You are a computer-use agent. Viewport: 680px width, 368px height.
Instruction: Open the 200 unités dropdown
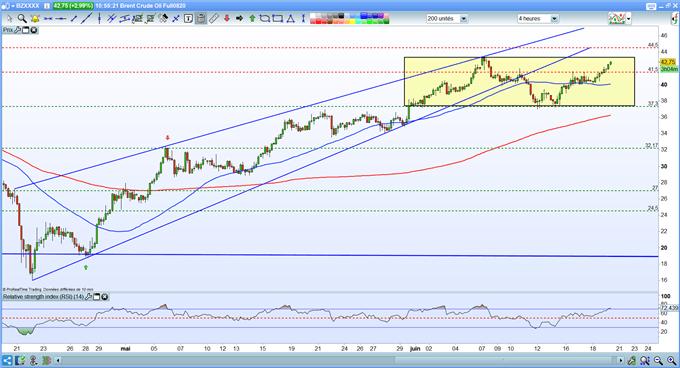tap(464, 19)
